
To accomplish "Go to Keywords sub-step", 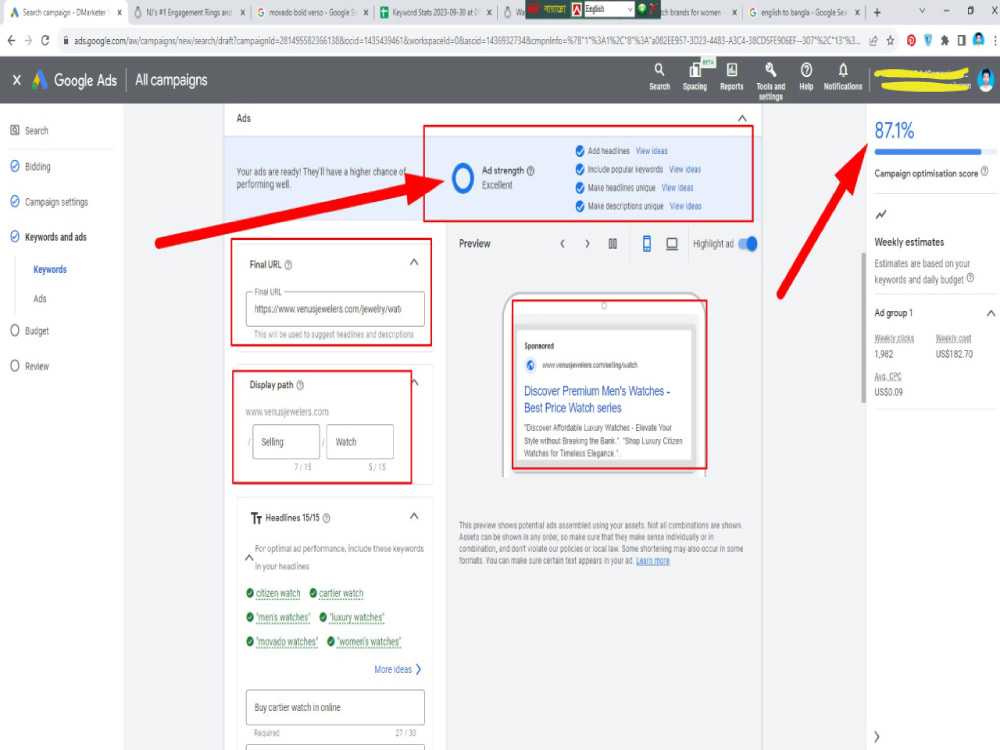I will (50, 270).
